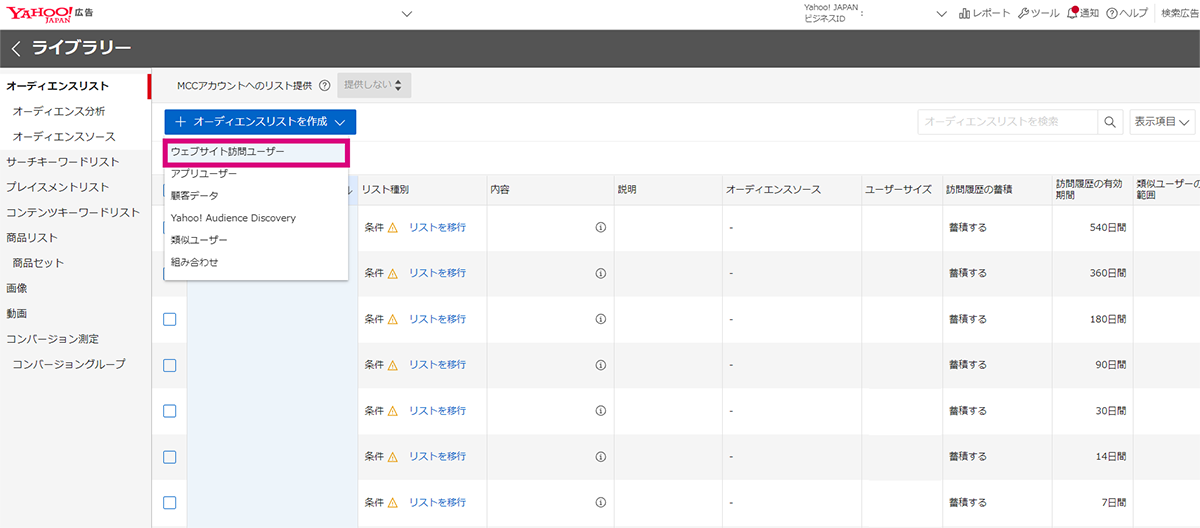The height and width of the screenshot is (528, 1200).
Task: Expand the account selector chevron at top center
Action: coord(406,14)
